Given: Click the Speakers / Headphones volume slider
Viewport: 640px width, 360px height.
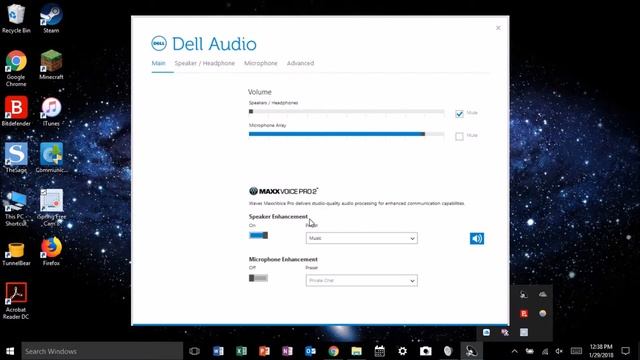Looking at the screenshot, I should tap(346, 111).
